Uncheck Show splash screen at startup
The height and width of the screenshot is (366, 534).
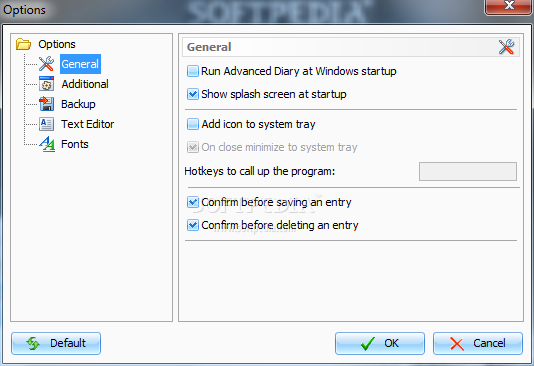click(x=193, y=94)
